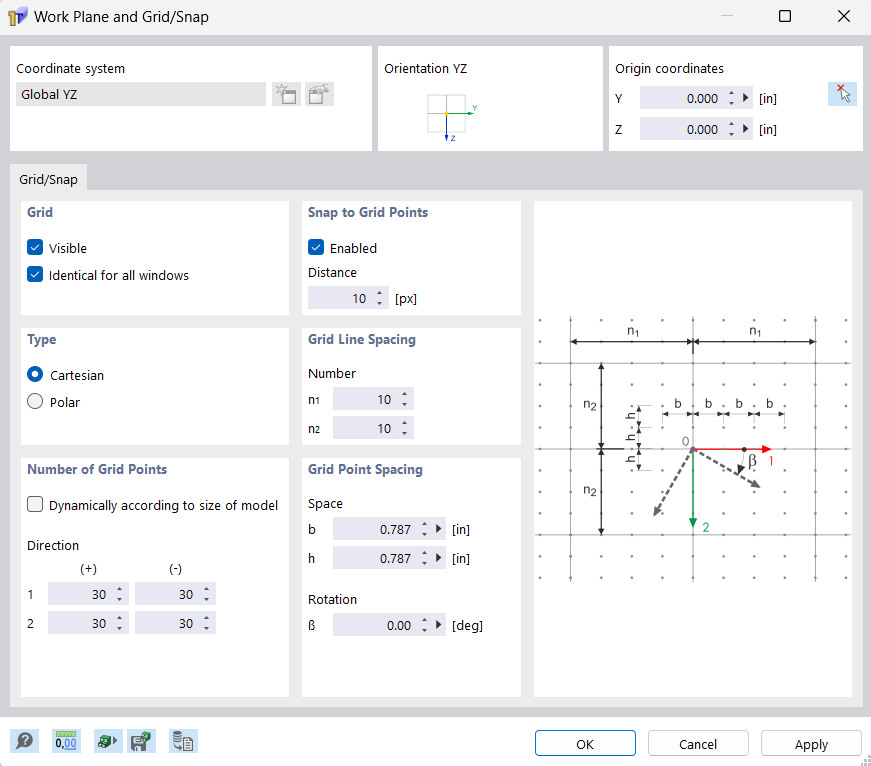
Task: Enable Dynamically according to size of model
Action: (x=36, y=505)
